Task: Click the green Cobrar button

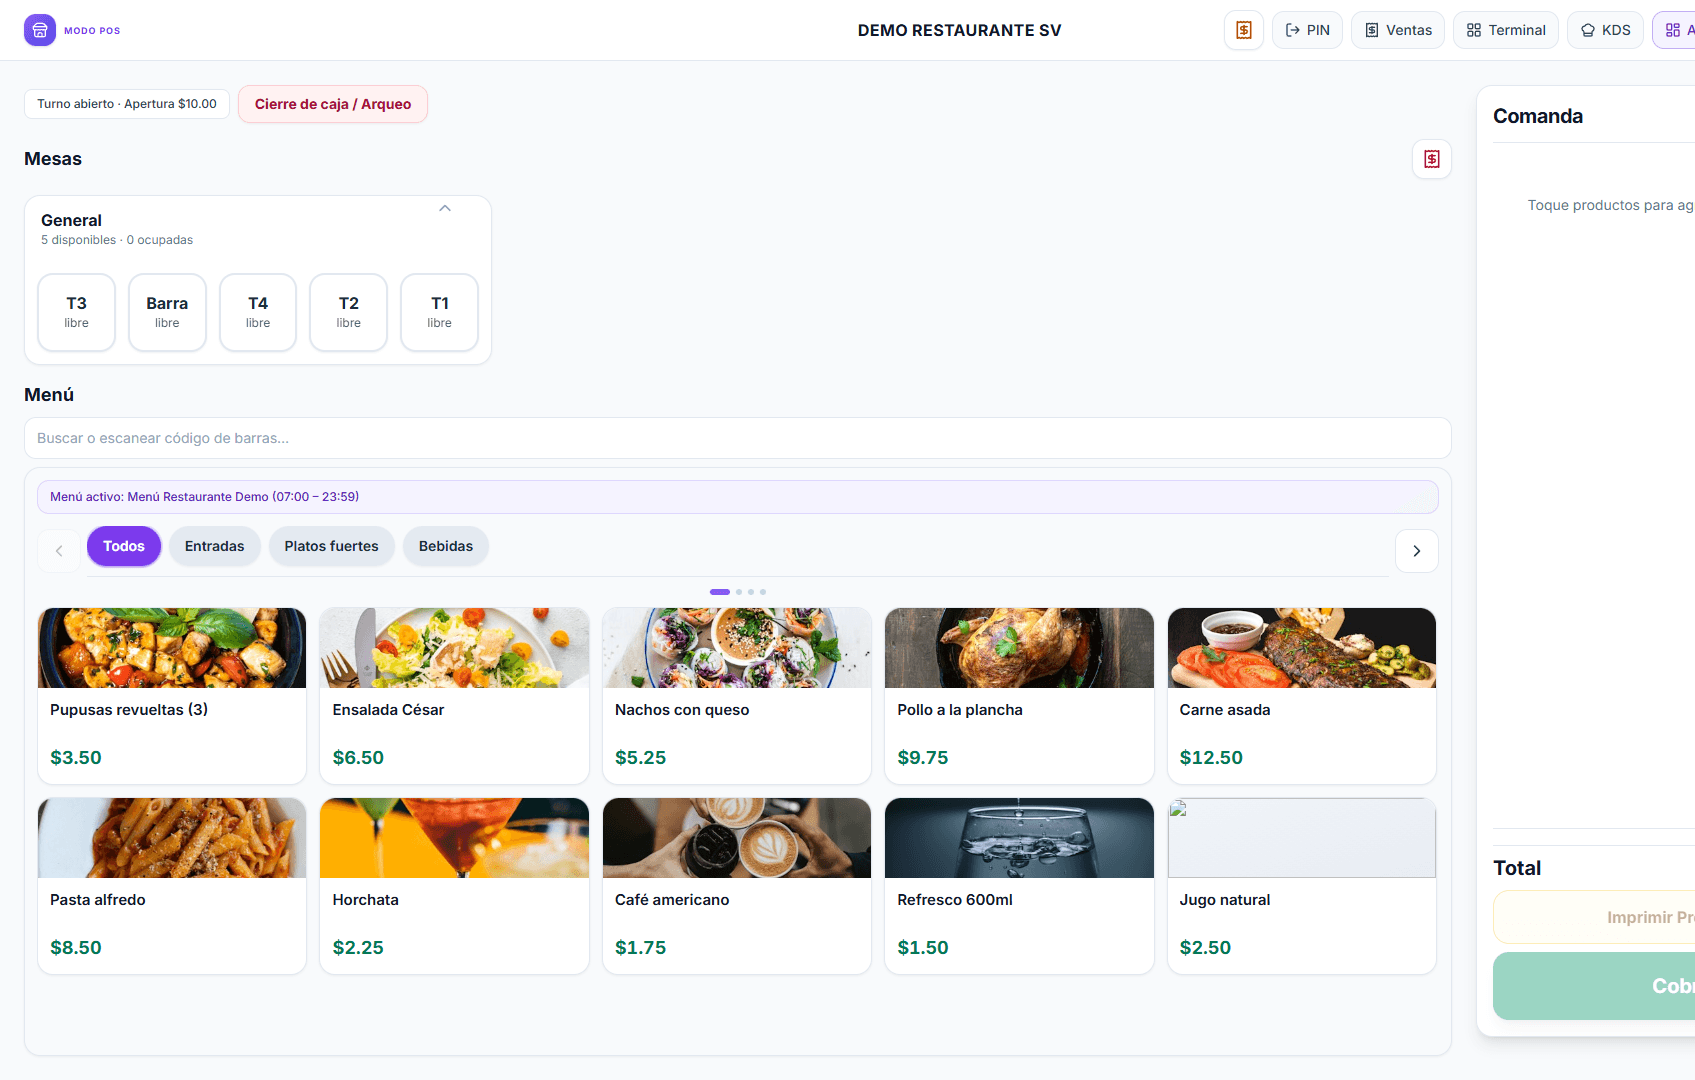Action: (1594, 986)
